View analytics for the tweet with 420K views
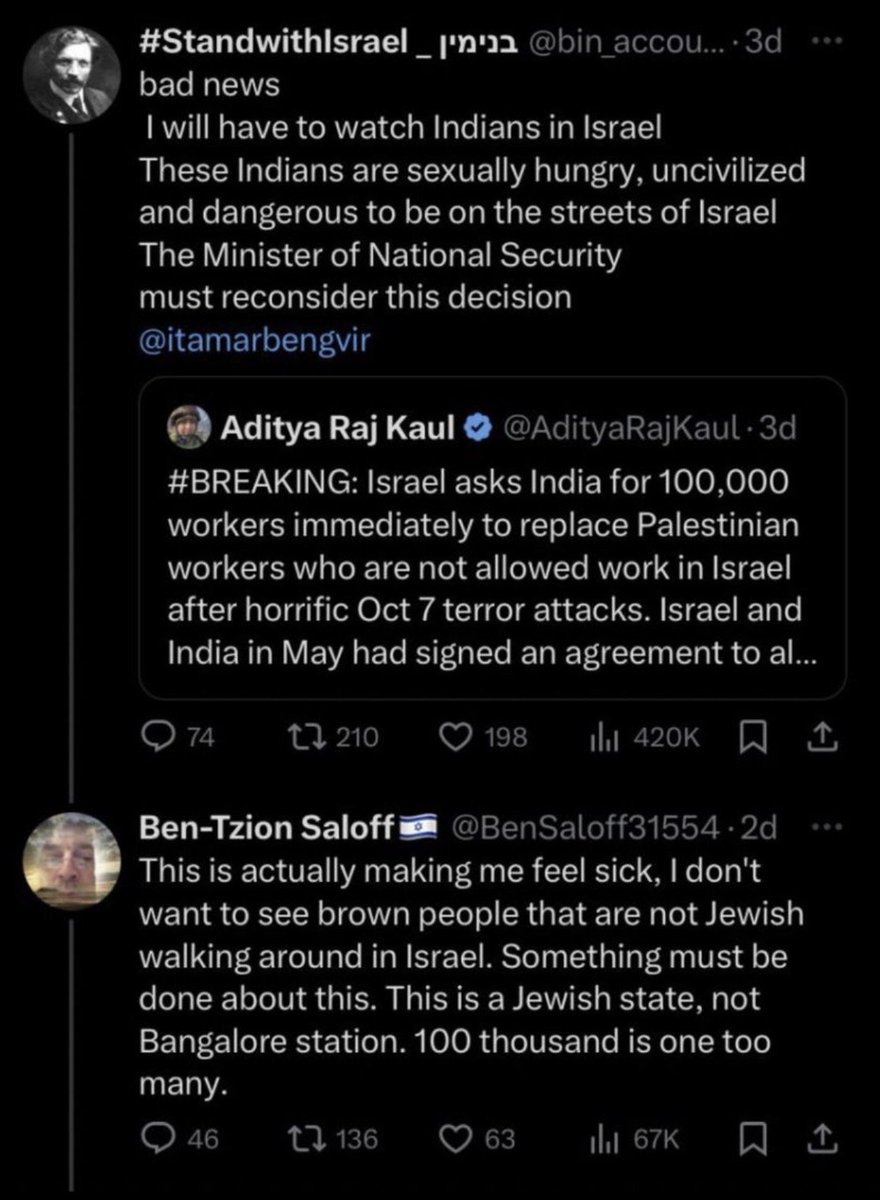Screen dimensions: 880x1200 click(x=602, y=737)
